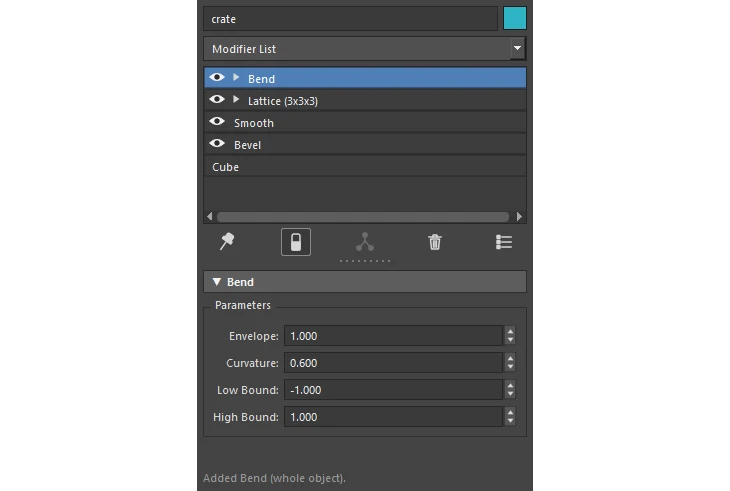Select the Smooth modifier
This screenshot has width=730, height=491.
(365, 122)
